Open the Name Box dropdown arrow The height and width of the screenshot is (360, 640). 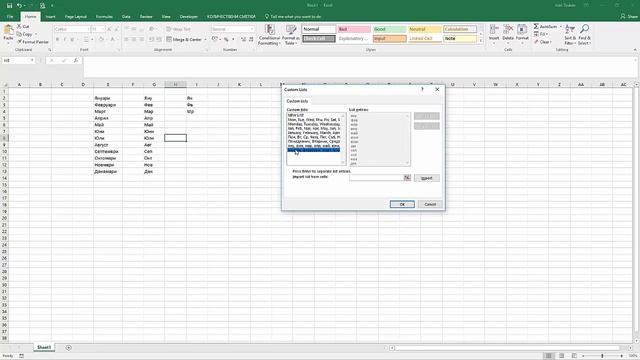32,60
